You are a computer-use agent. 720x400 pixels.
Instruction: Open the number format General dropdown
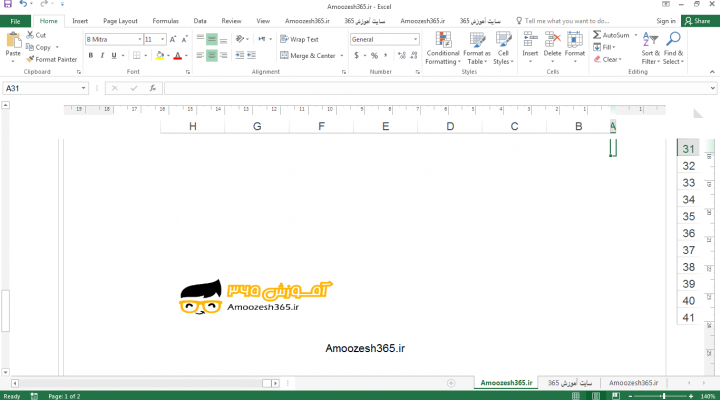pos(415,39)
